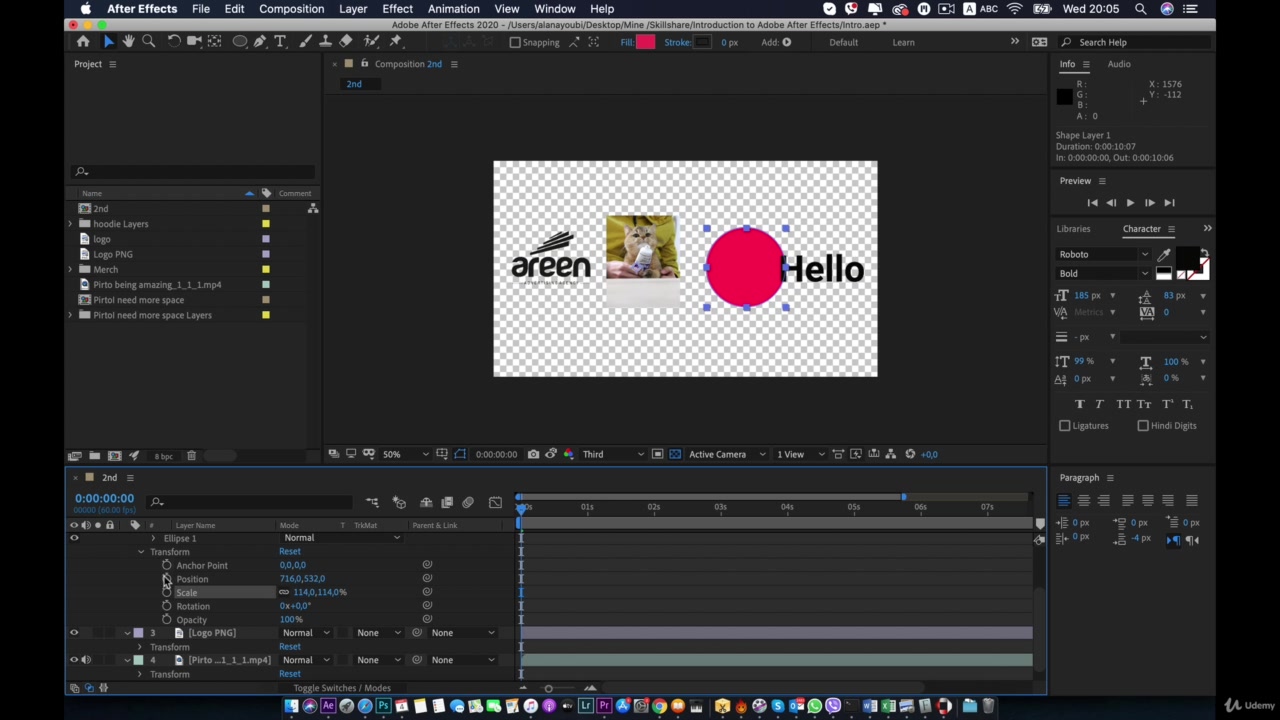Enable the Snapping checkbox
Screen dimensions: 1280x720
pyautogui.click(x=515, y=42)
